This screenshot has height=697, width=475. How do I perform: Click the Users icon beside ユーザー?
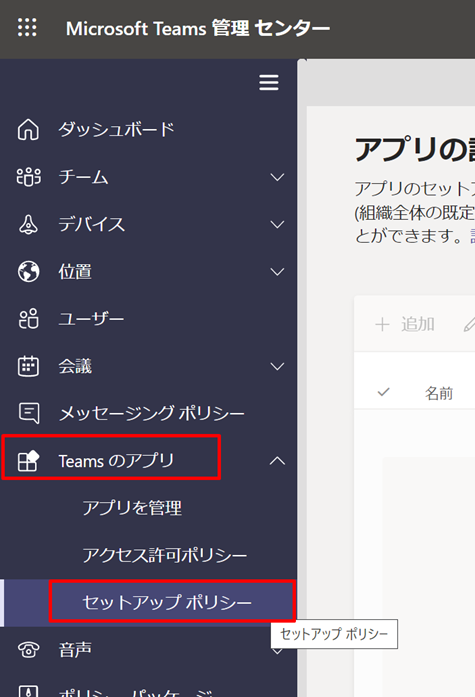point(28,319)
